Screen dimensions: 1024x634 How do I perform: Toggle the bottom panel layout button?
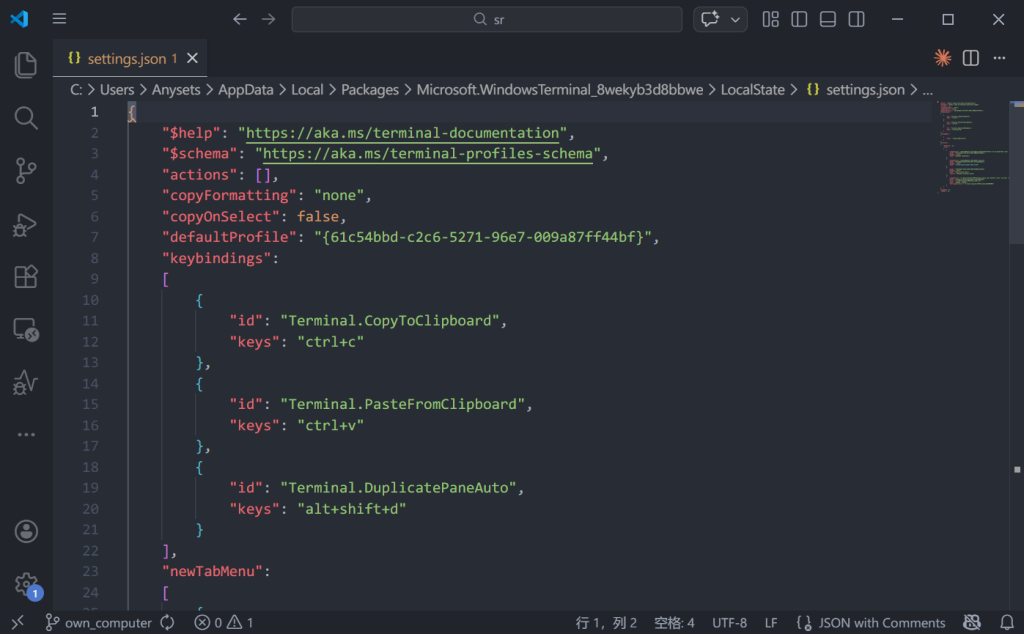828,20
